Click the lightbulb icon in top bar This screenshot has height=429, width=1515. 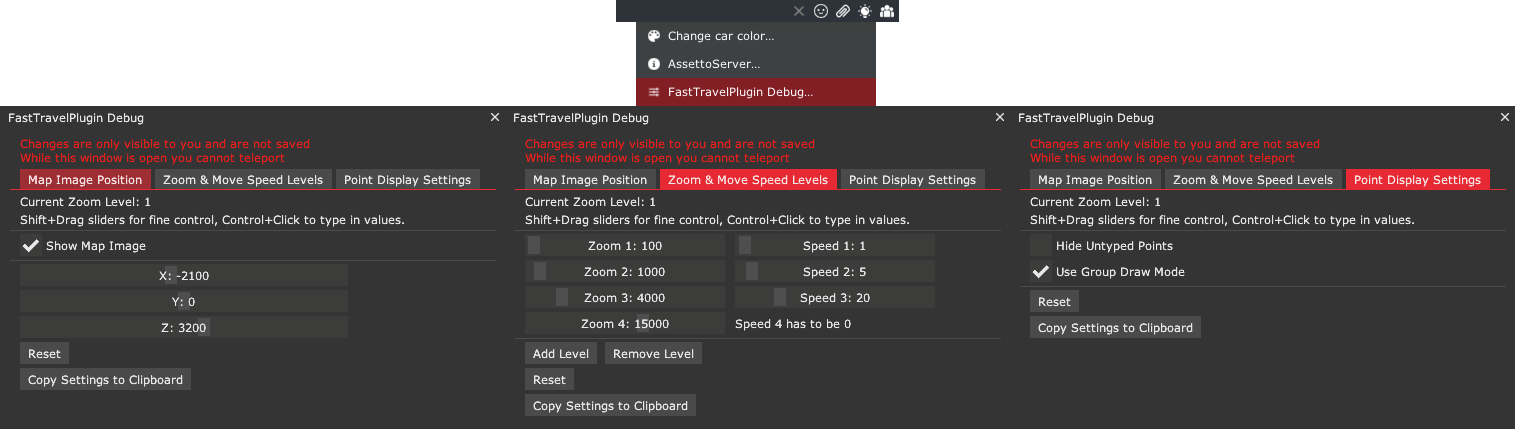pos(865,11)
